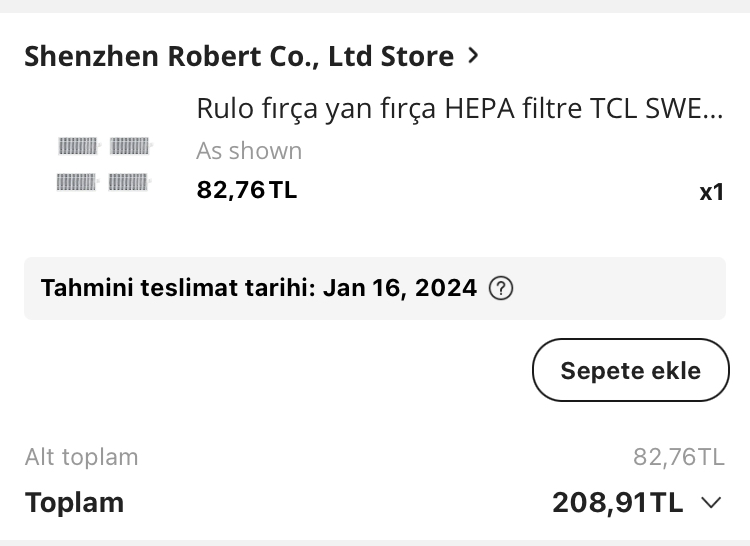The width and height of the screenshot is (750, 546).
Task: Open Shenzhen Robert Co., Ltd Store page
Action: click(x=239, y=56)
